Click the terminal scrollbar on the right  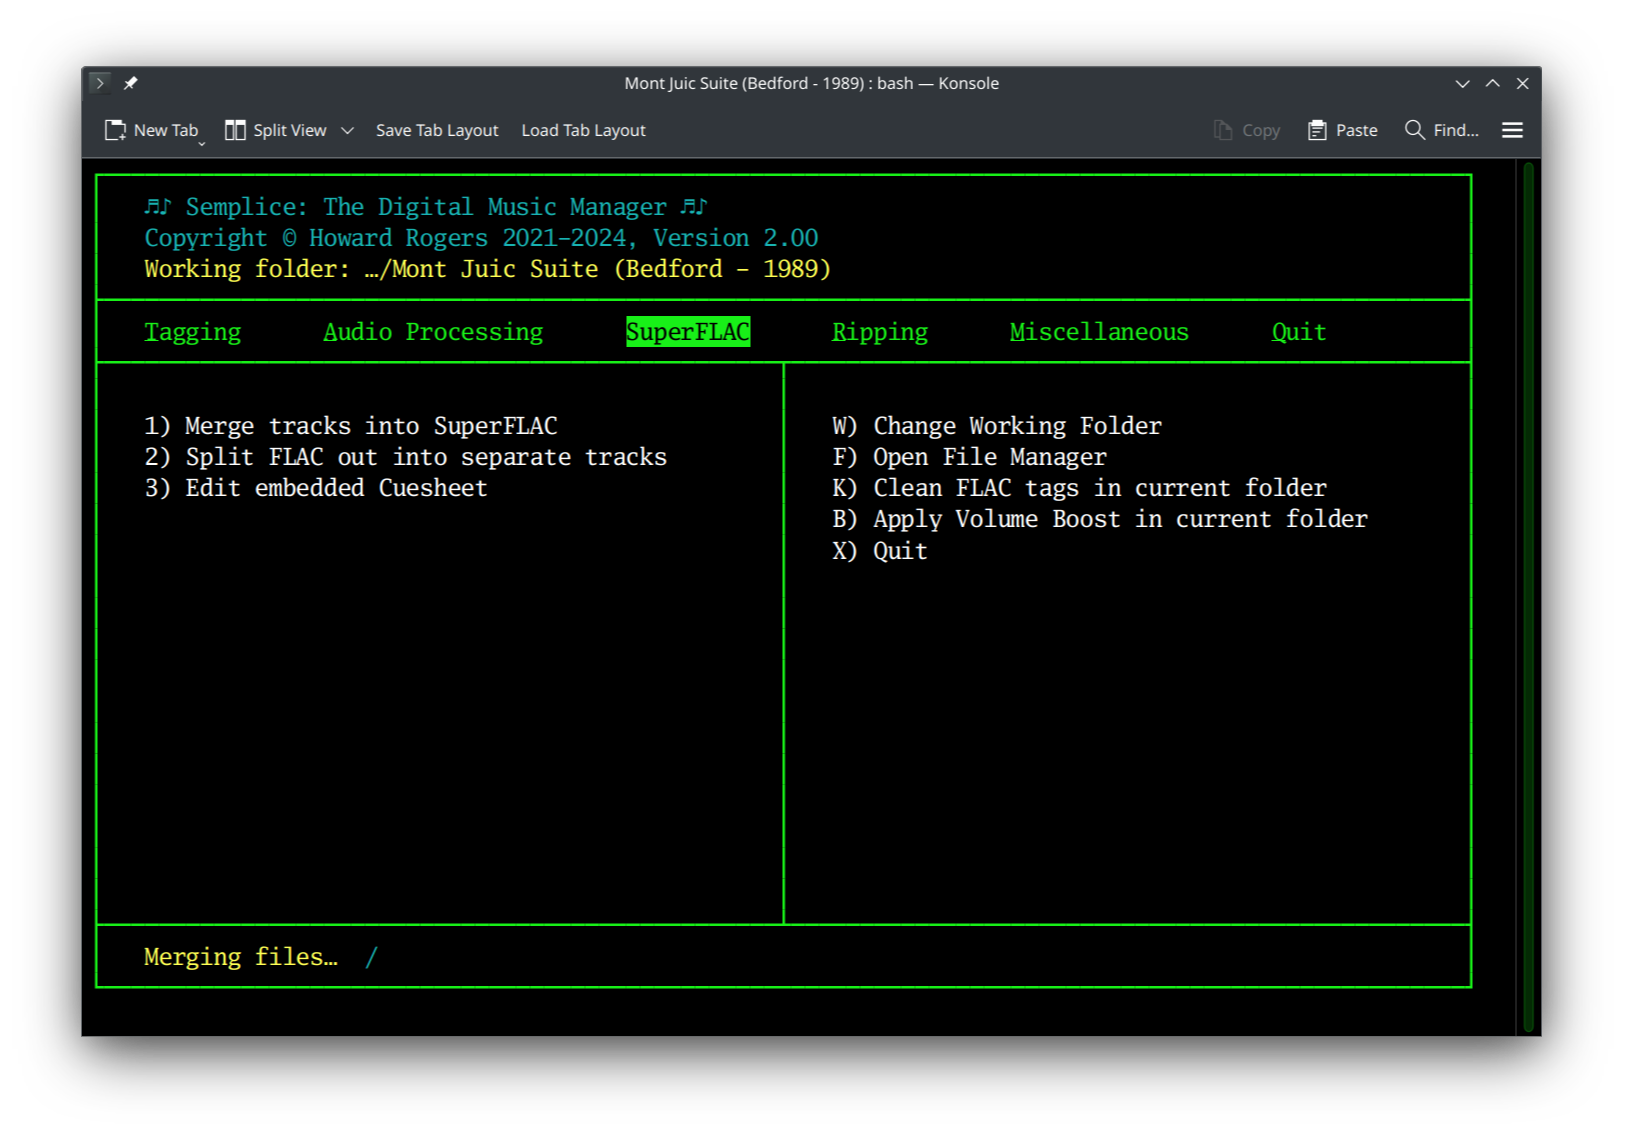coord(1527,600)
